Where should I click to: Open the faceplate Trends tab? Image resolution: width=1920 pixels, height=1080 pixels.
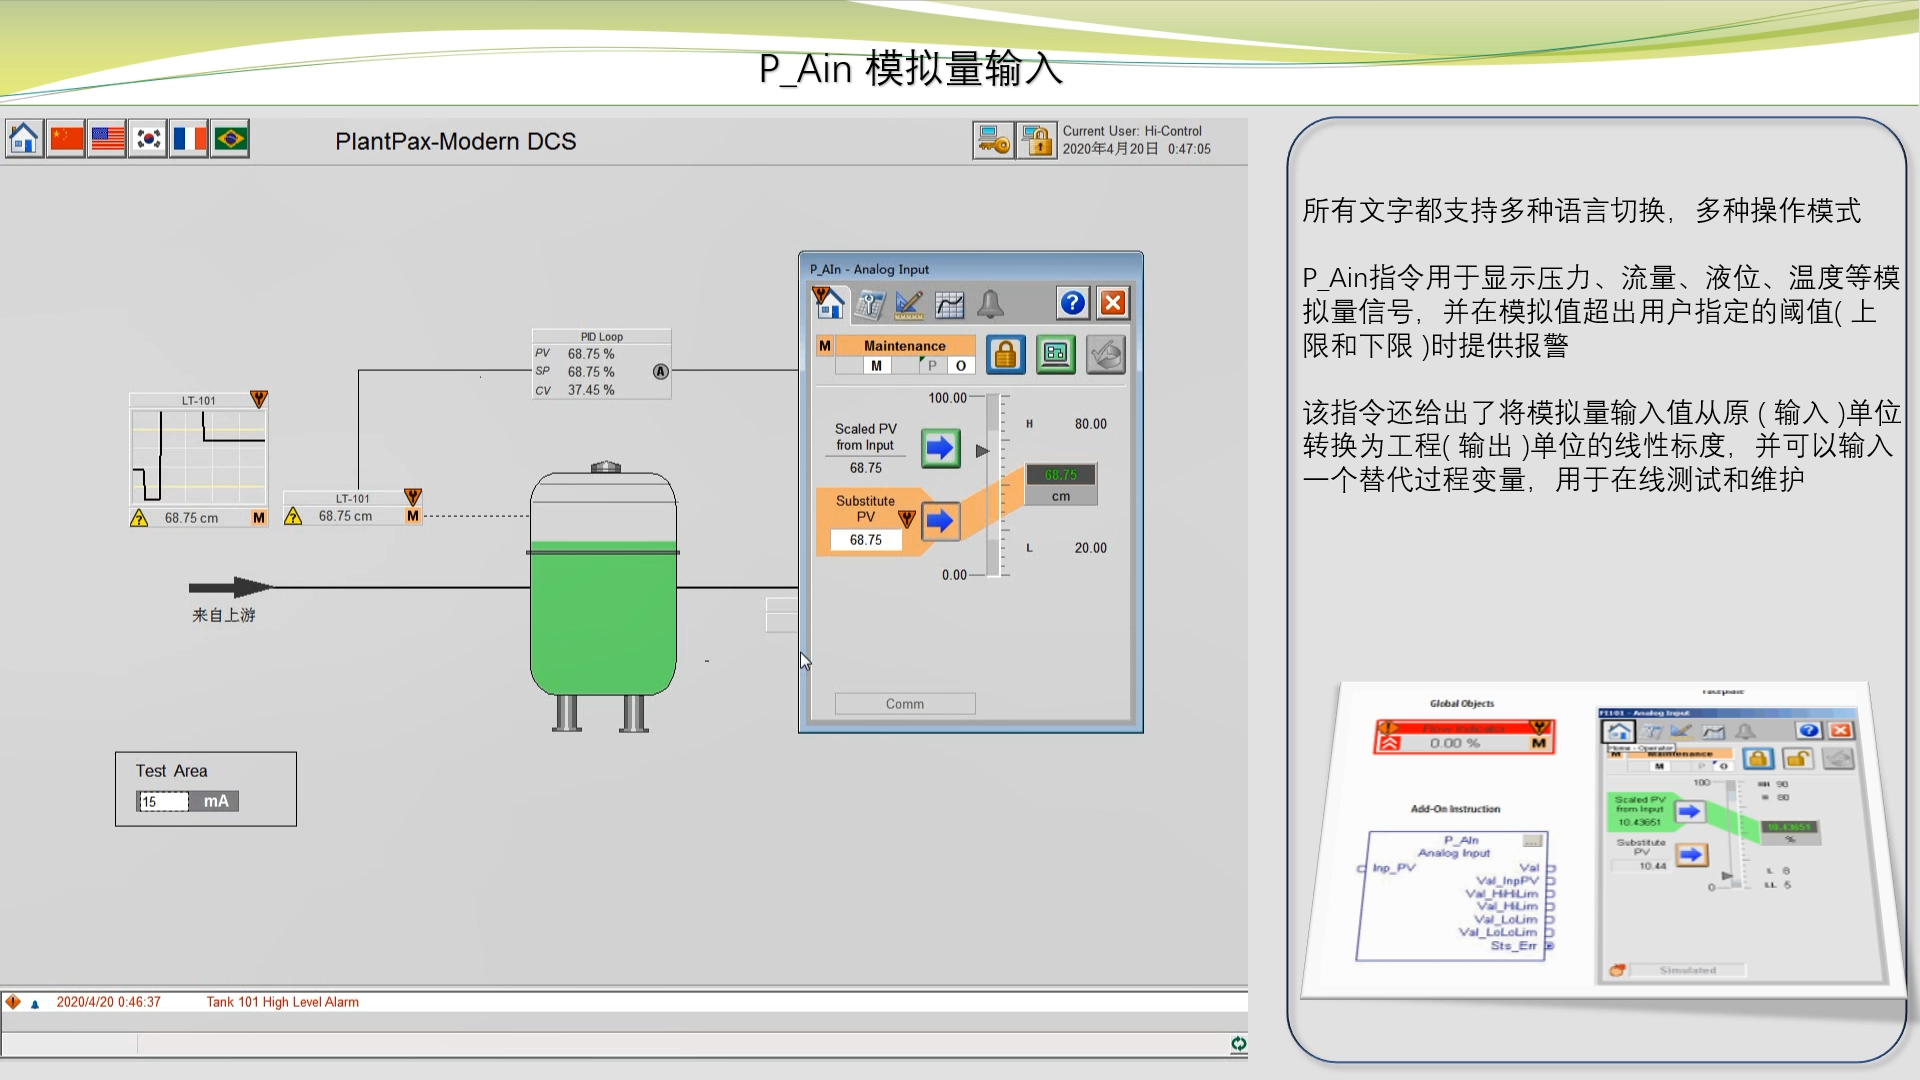949,304
